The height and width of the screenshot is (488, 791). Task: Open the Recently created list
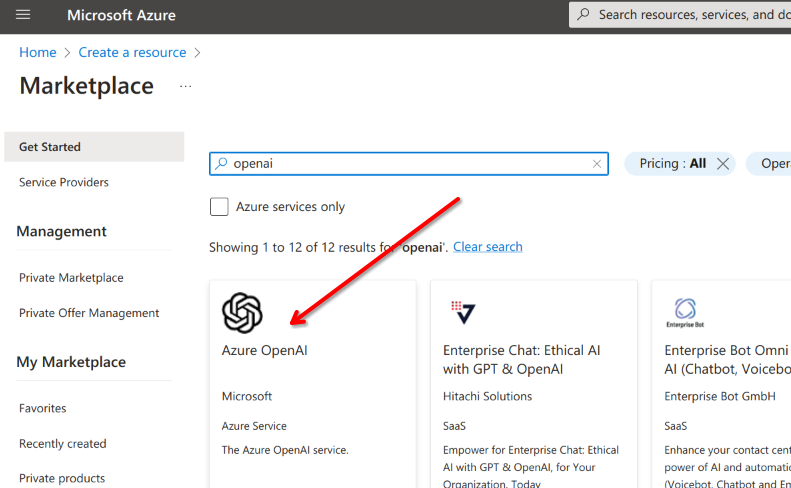point(62,444)
